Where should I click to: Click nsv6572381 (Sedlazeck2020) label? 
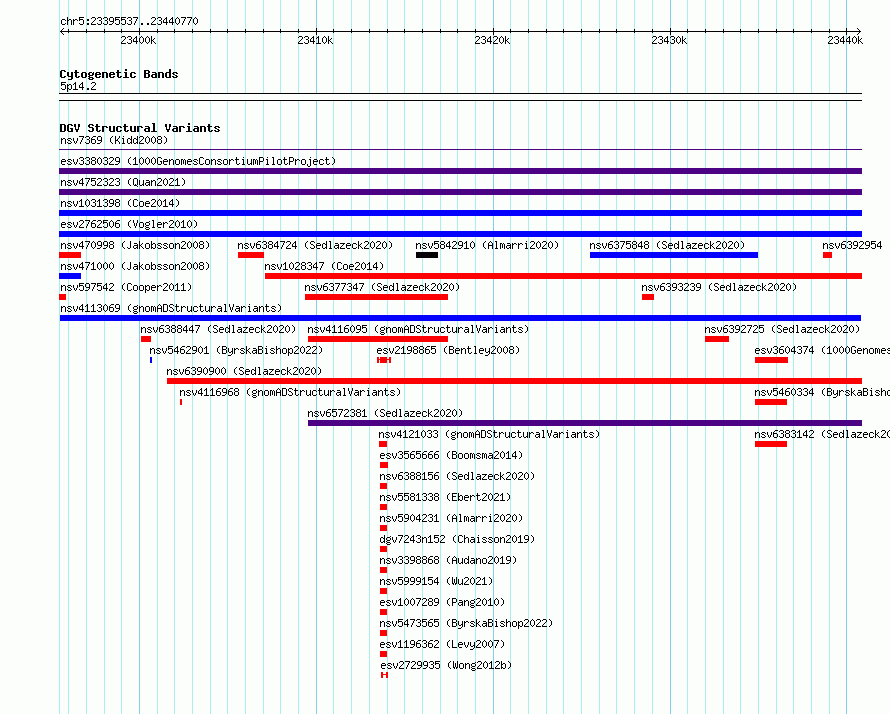click(x=385, y=413)
